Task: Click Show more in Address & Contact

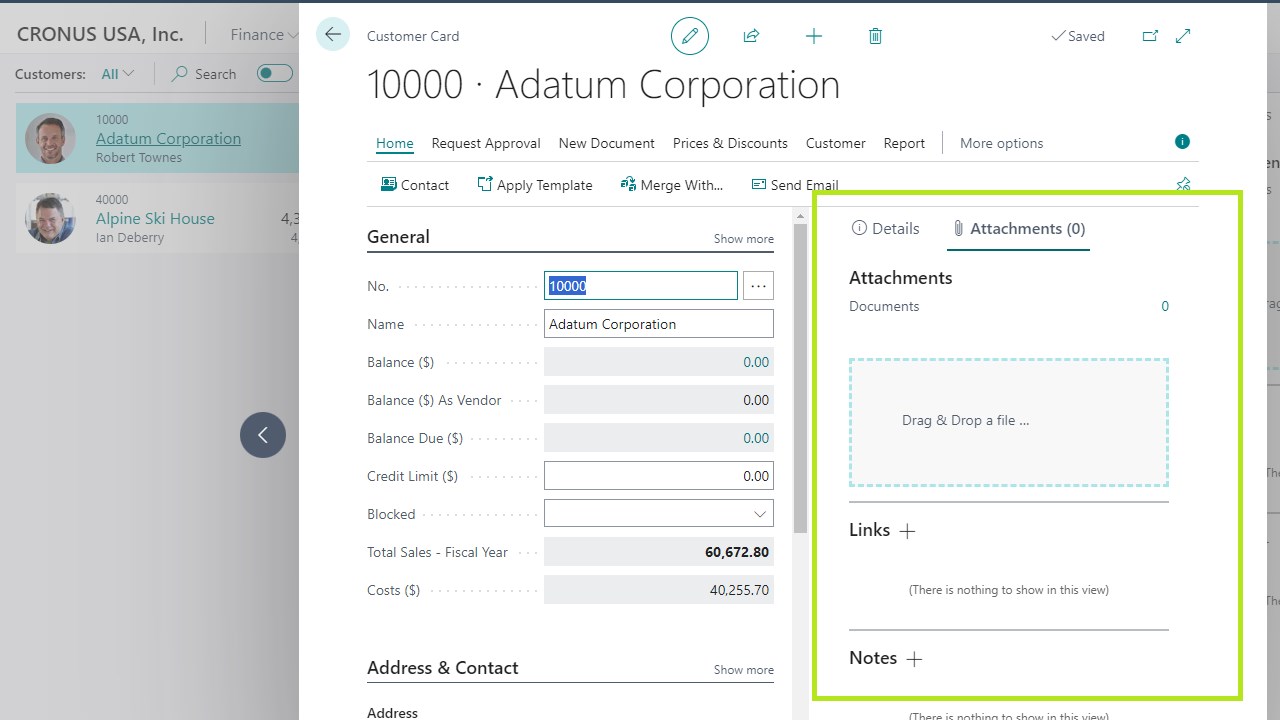Action: pos(744,670)
